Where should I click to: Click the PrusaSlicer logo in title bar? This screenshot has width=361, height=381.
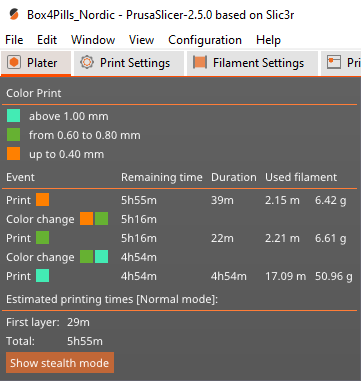(14, 14)
